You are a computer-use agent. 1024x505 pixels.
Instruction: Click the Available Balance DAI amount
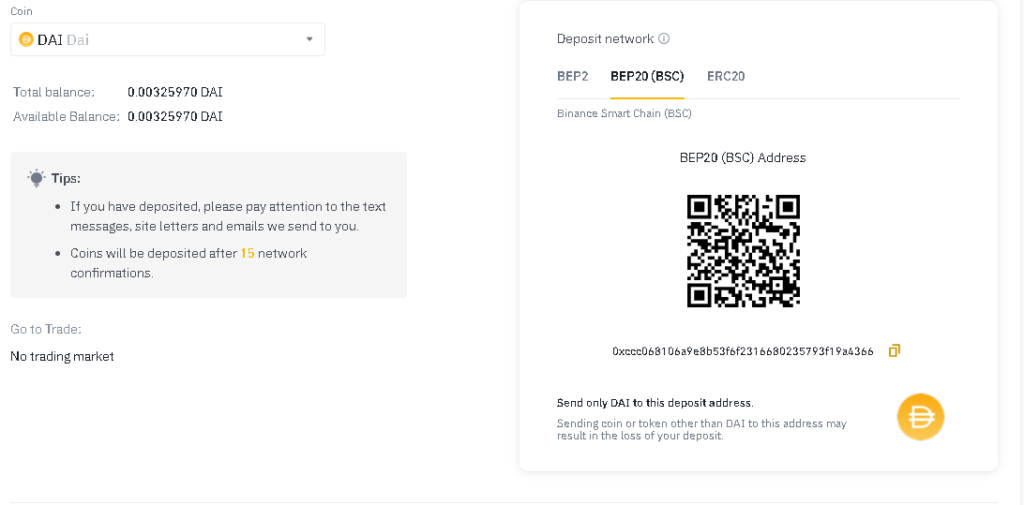pyautogui.click(x=175, y=116)
